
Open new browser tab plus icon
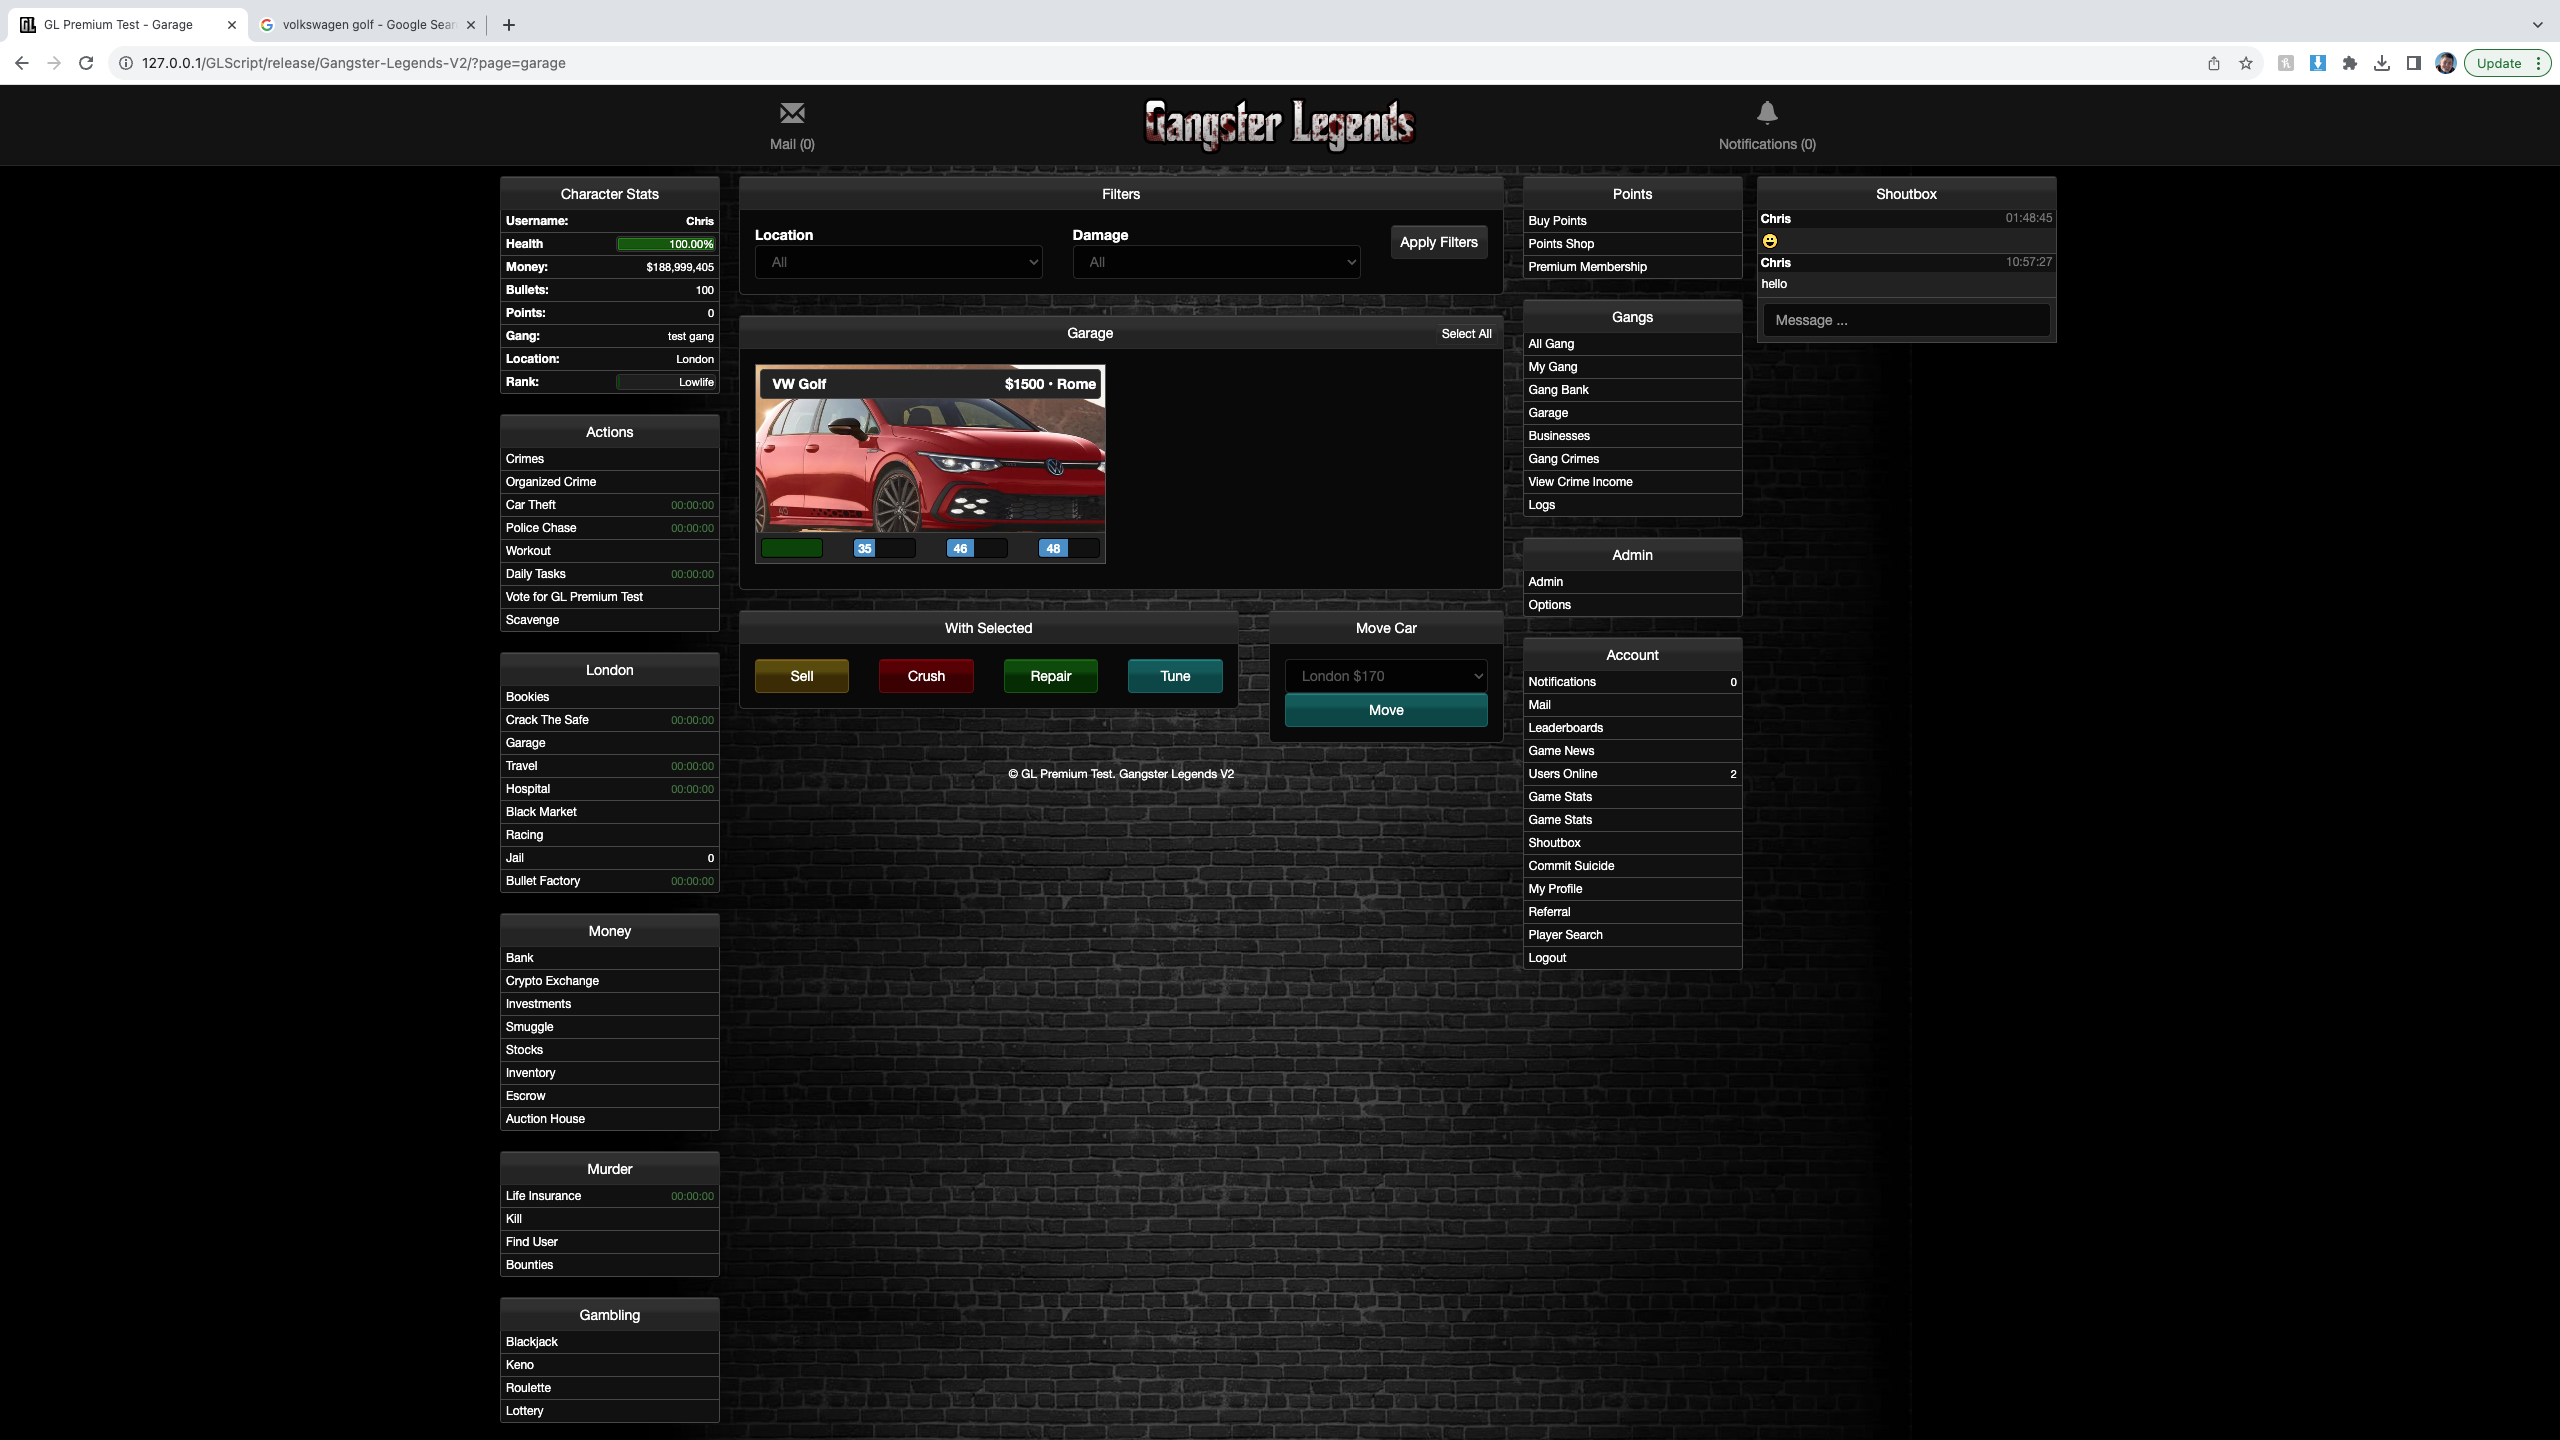pos(509,25)
